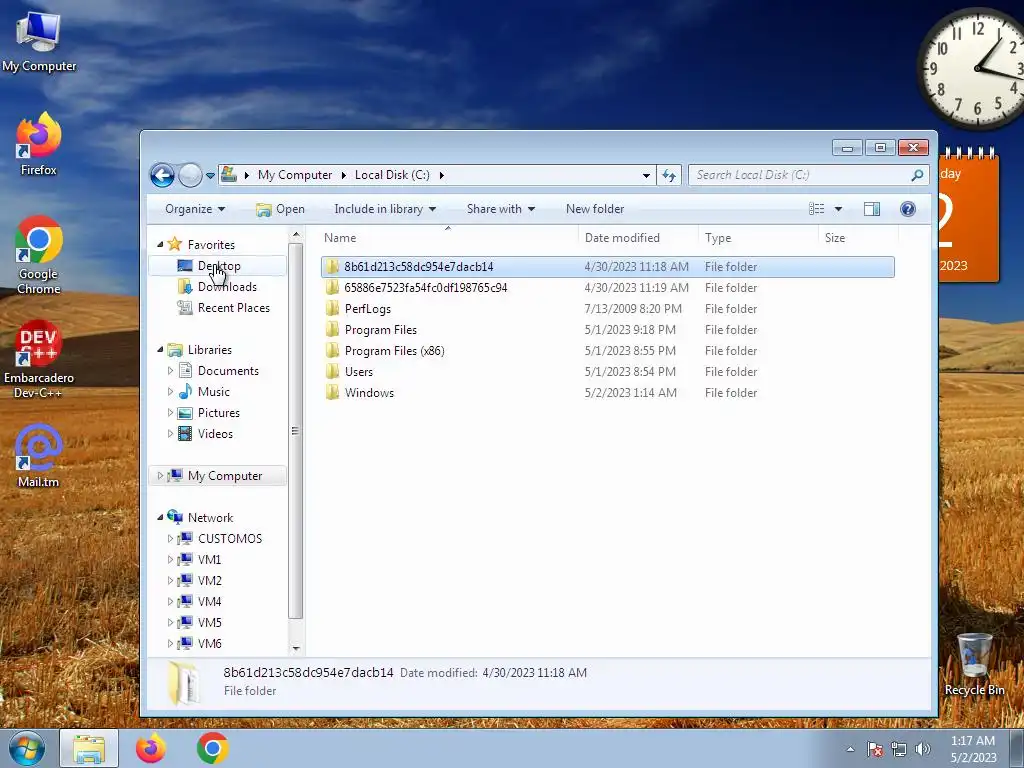Select folder 65886e7523fa54fc0df198765c94
This screenshot has height=768, width=1024.
[607, 287]
